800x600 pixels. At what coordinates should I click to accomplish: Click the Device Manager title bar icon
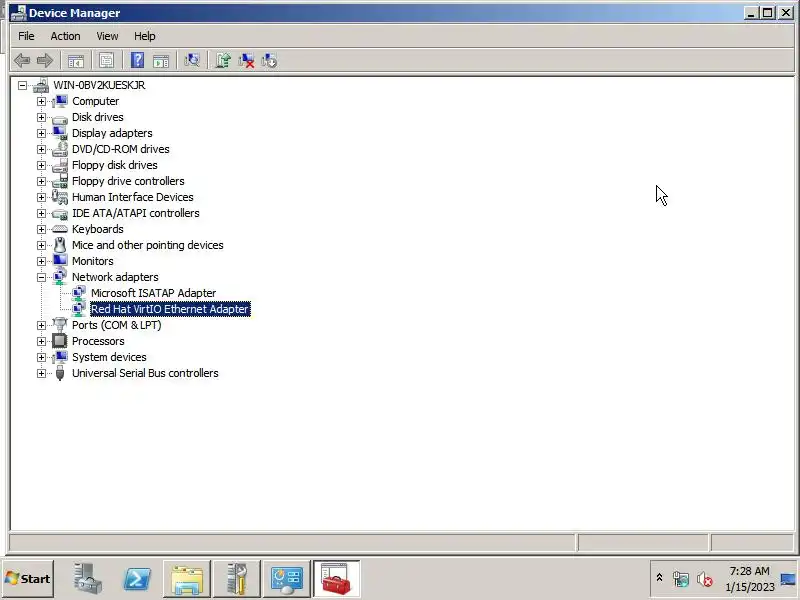(x=18, y=12)
